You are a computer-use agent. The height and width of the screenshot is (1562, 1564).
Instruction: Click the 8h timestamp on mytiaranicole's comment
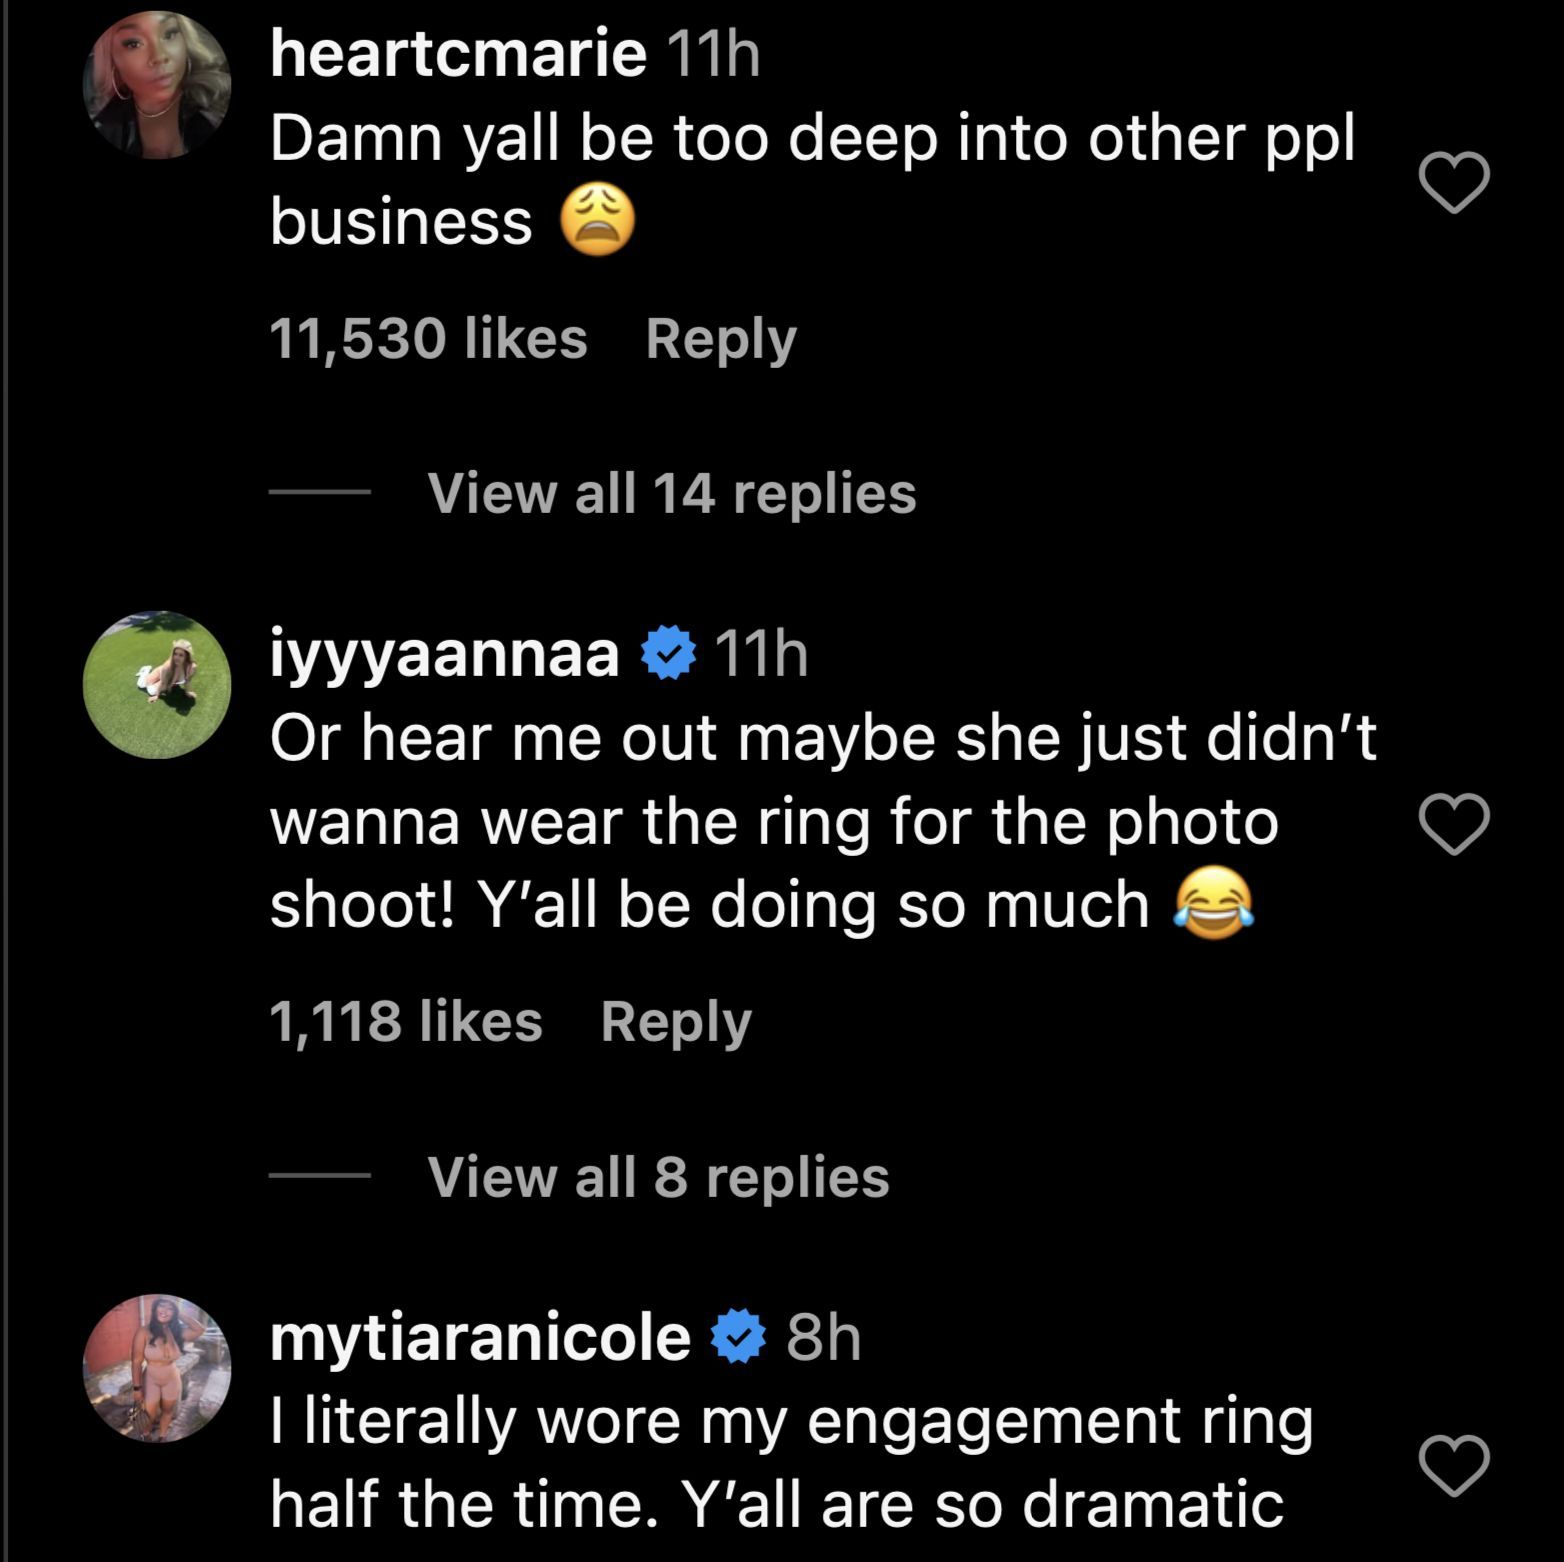[823, 1338]
